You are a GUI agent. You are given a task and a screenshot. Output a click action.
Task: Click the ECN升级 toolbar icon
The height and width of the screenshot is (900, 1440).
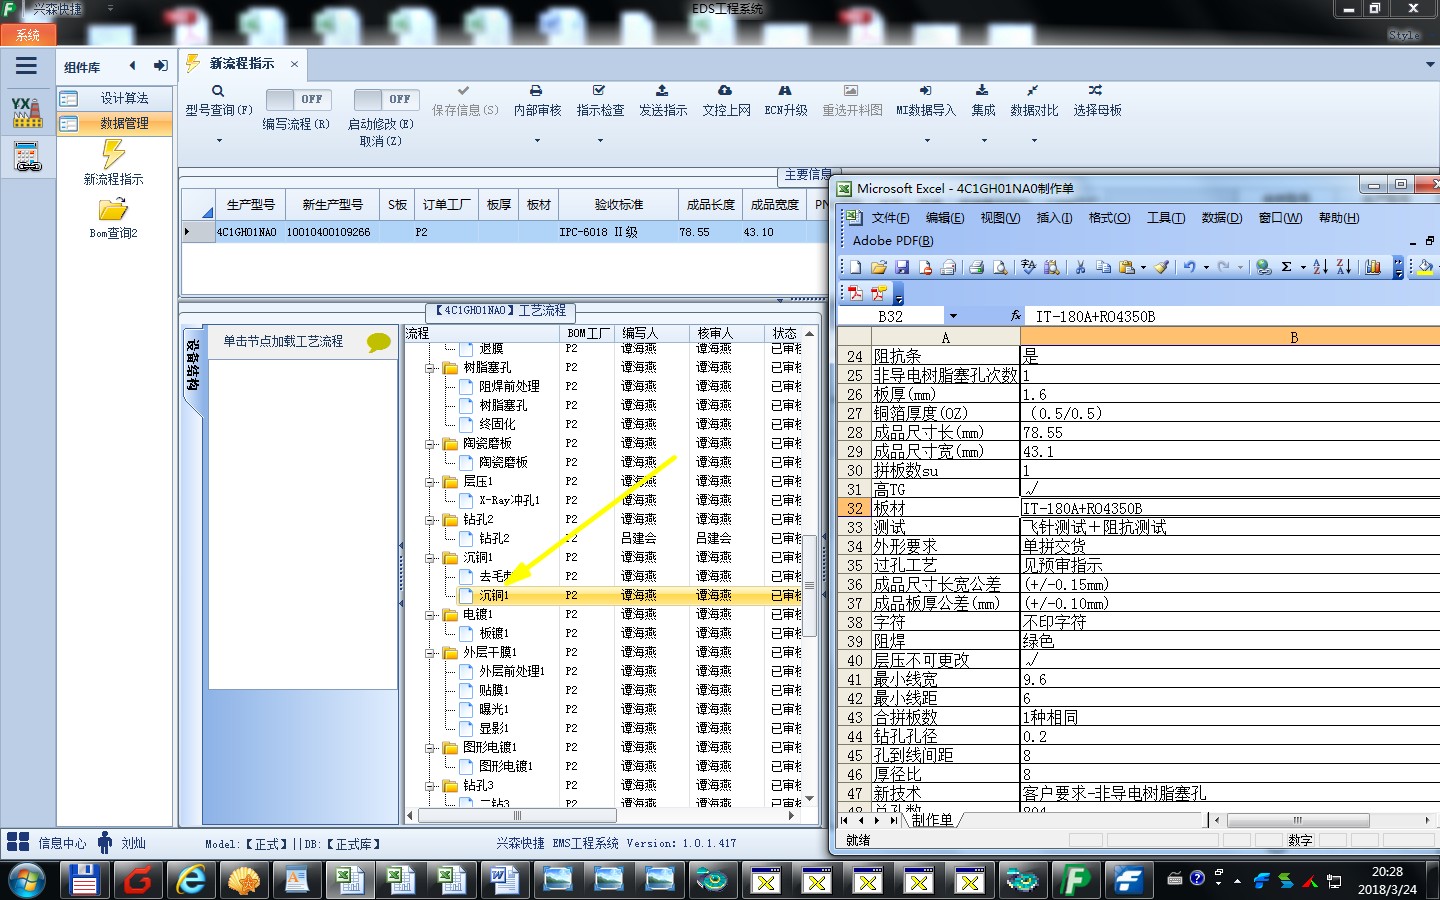point(785,91)
